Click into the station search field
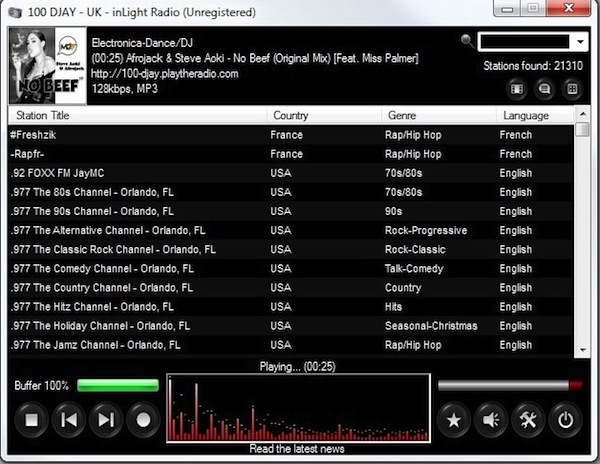The width and height of the screenshot is (600, 464). click(x=525, y=42)
